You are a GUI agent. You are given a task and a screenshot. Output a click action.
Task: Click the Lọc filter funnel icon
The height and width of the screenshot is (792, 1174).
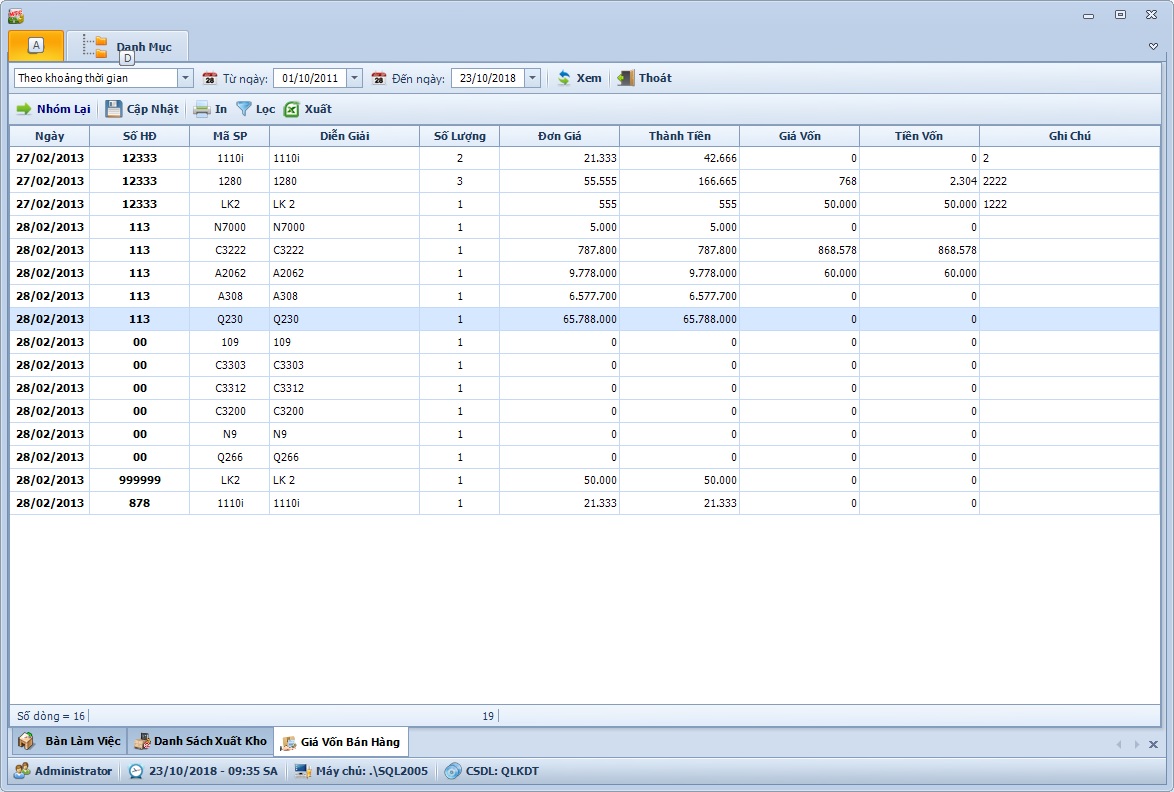click(244, 109)
